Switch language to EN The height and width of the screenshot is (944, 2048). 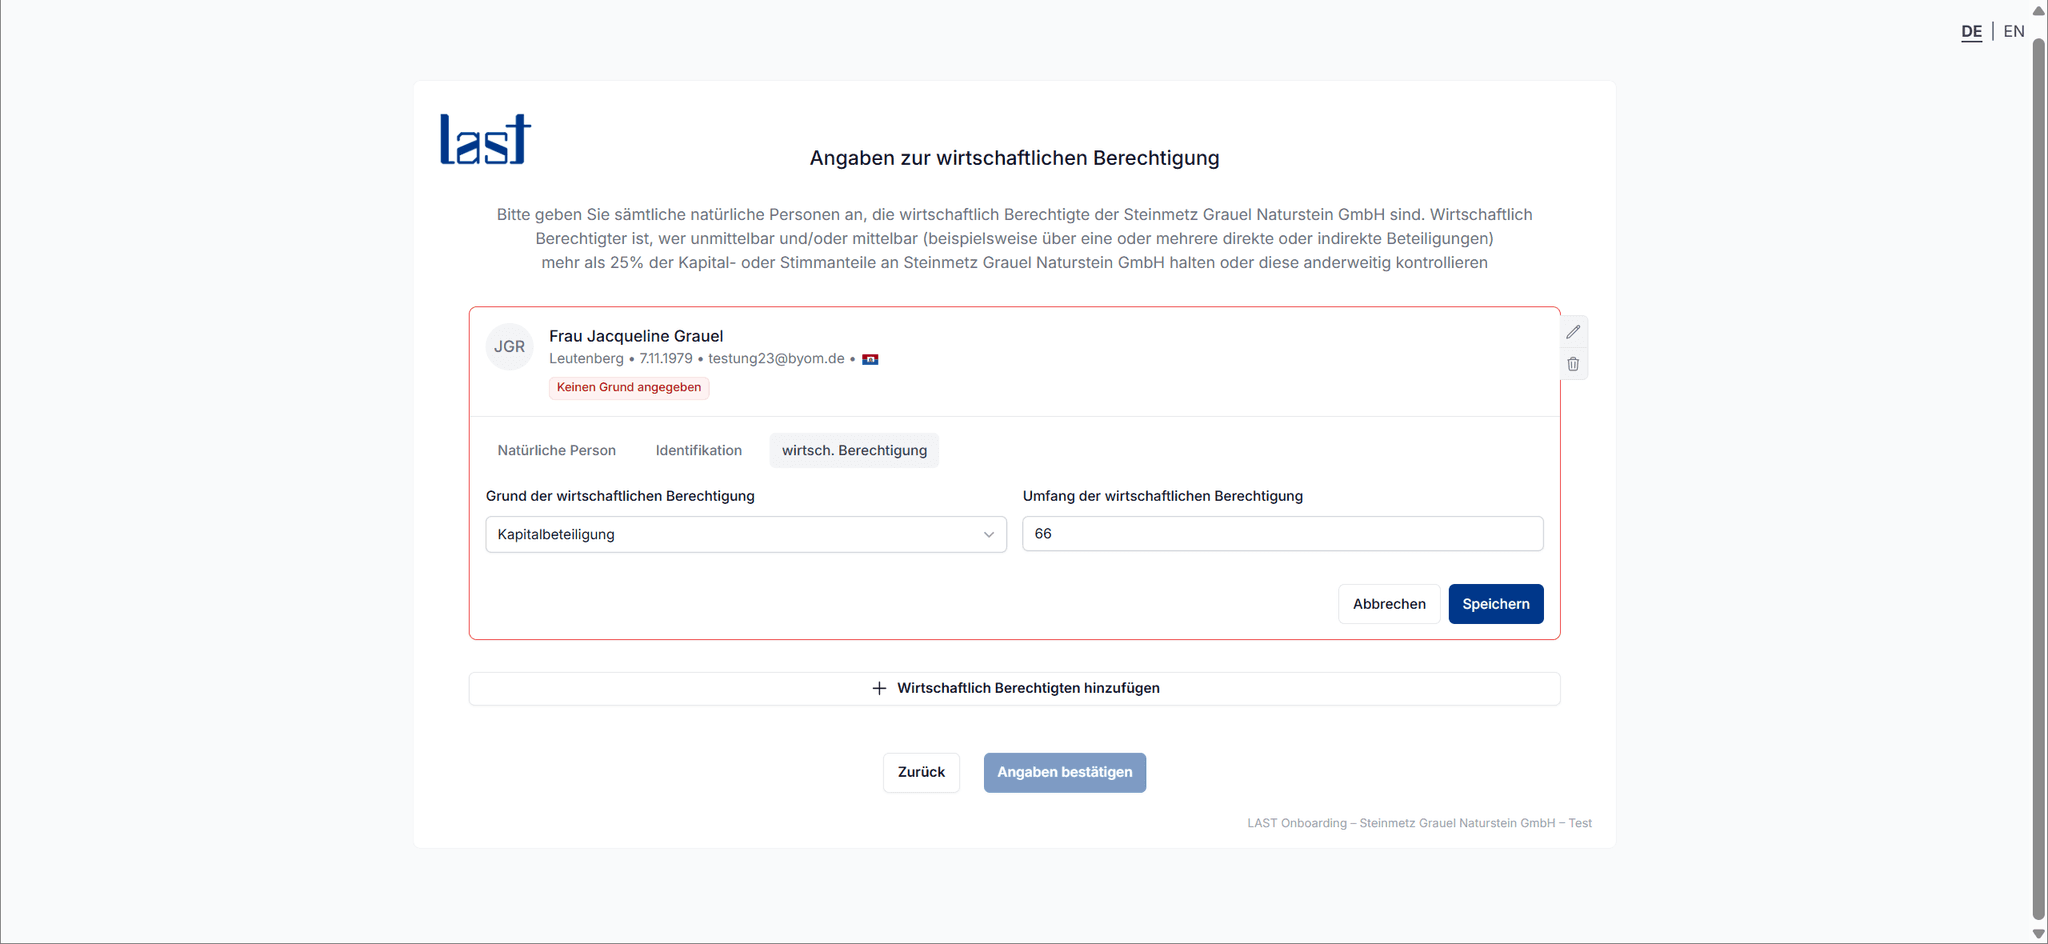point(2013,31)
